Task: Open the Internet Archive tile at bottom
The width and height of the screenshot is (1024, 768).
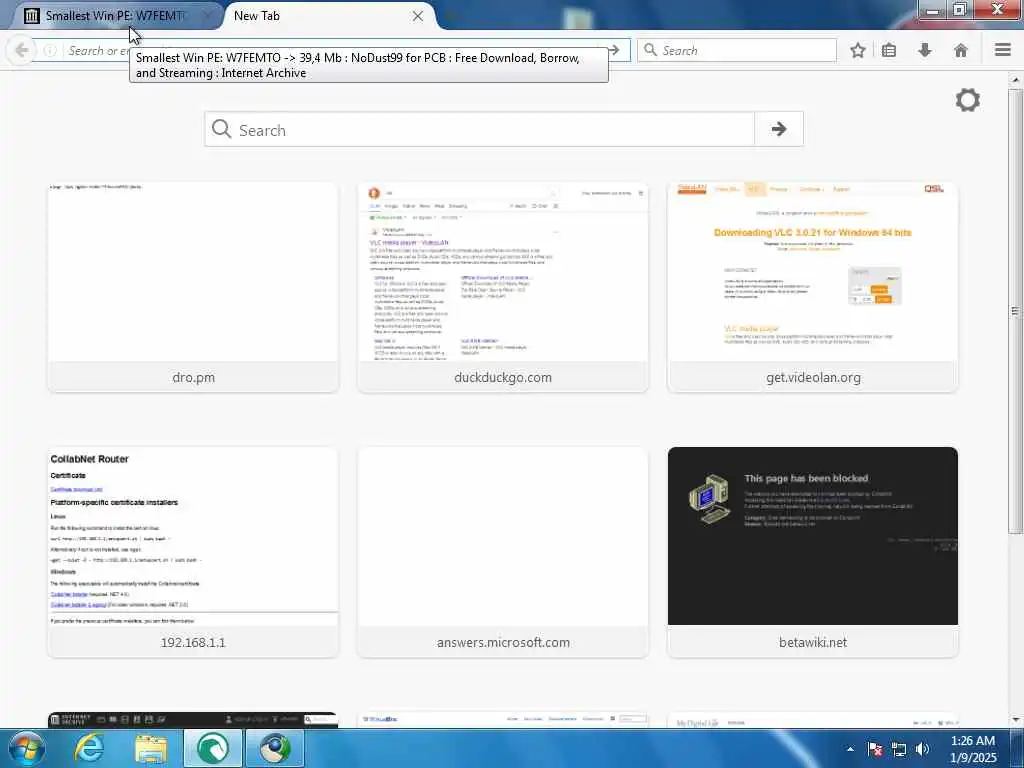Action: pos(193,720)
